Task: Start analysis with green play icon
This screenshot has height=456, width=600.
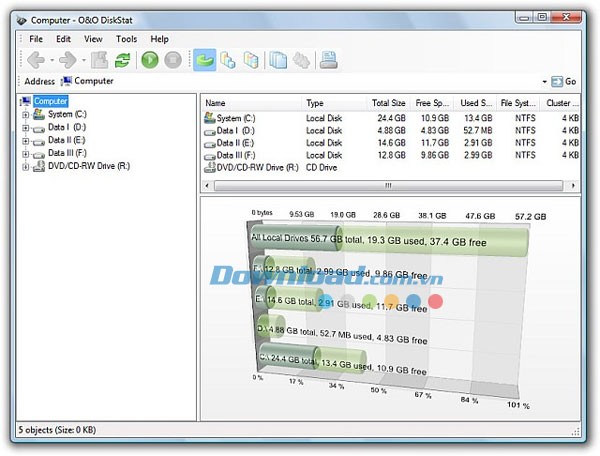Action: coord(150,61)
